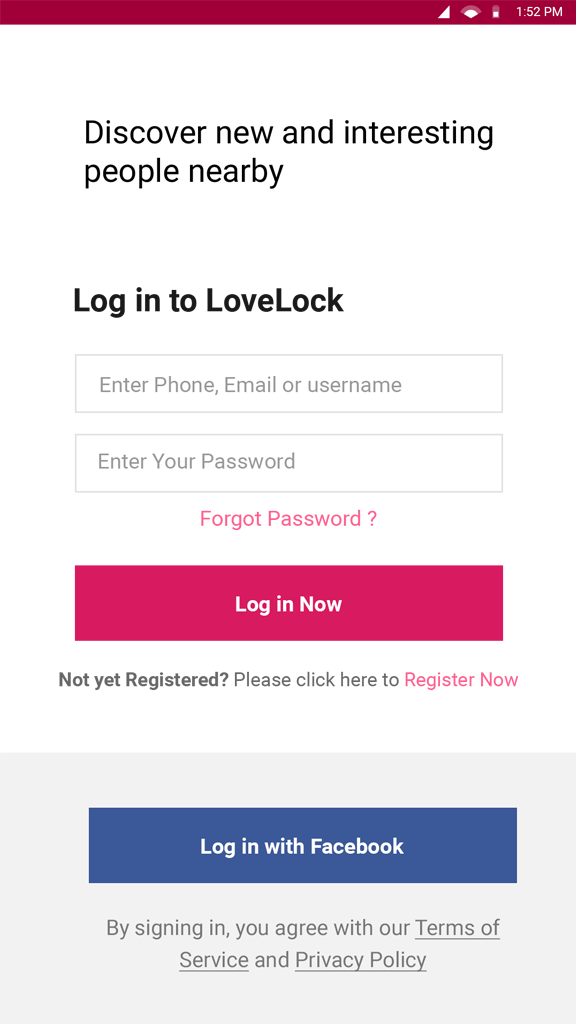Tap the word and between policy links
The width and height of the screenshot is (576, 1024).
(272, 960)
